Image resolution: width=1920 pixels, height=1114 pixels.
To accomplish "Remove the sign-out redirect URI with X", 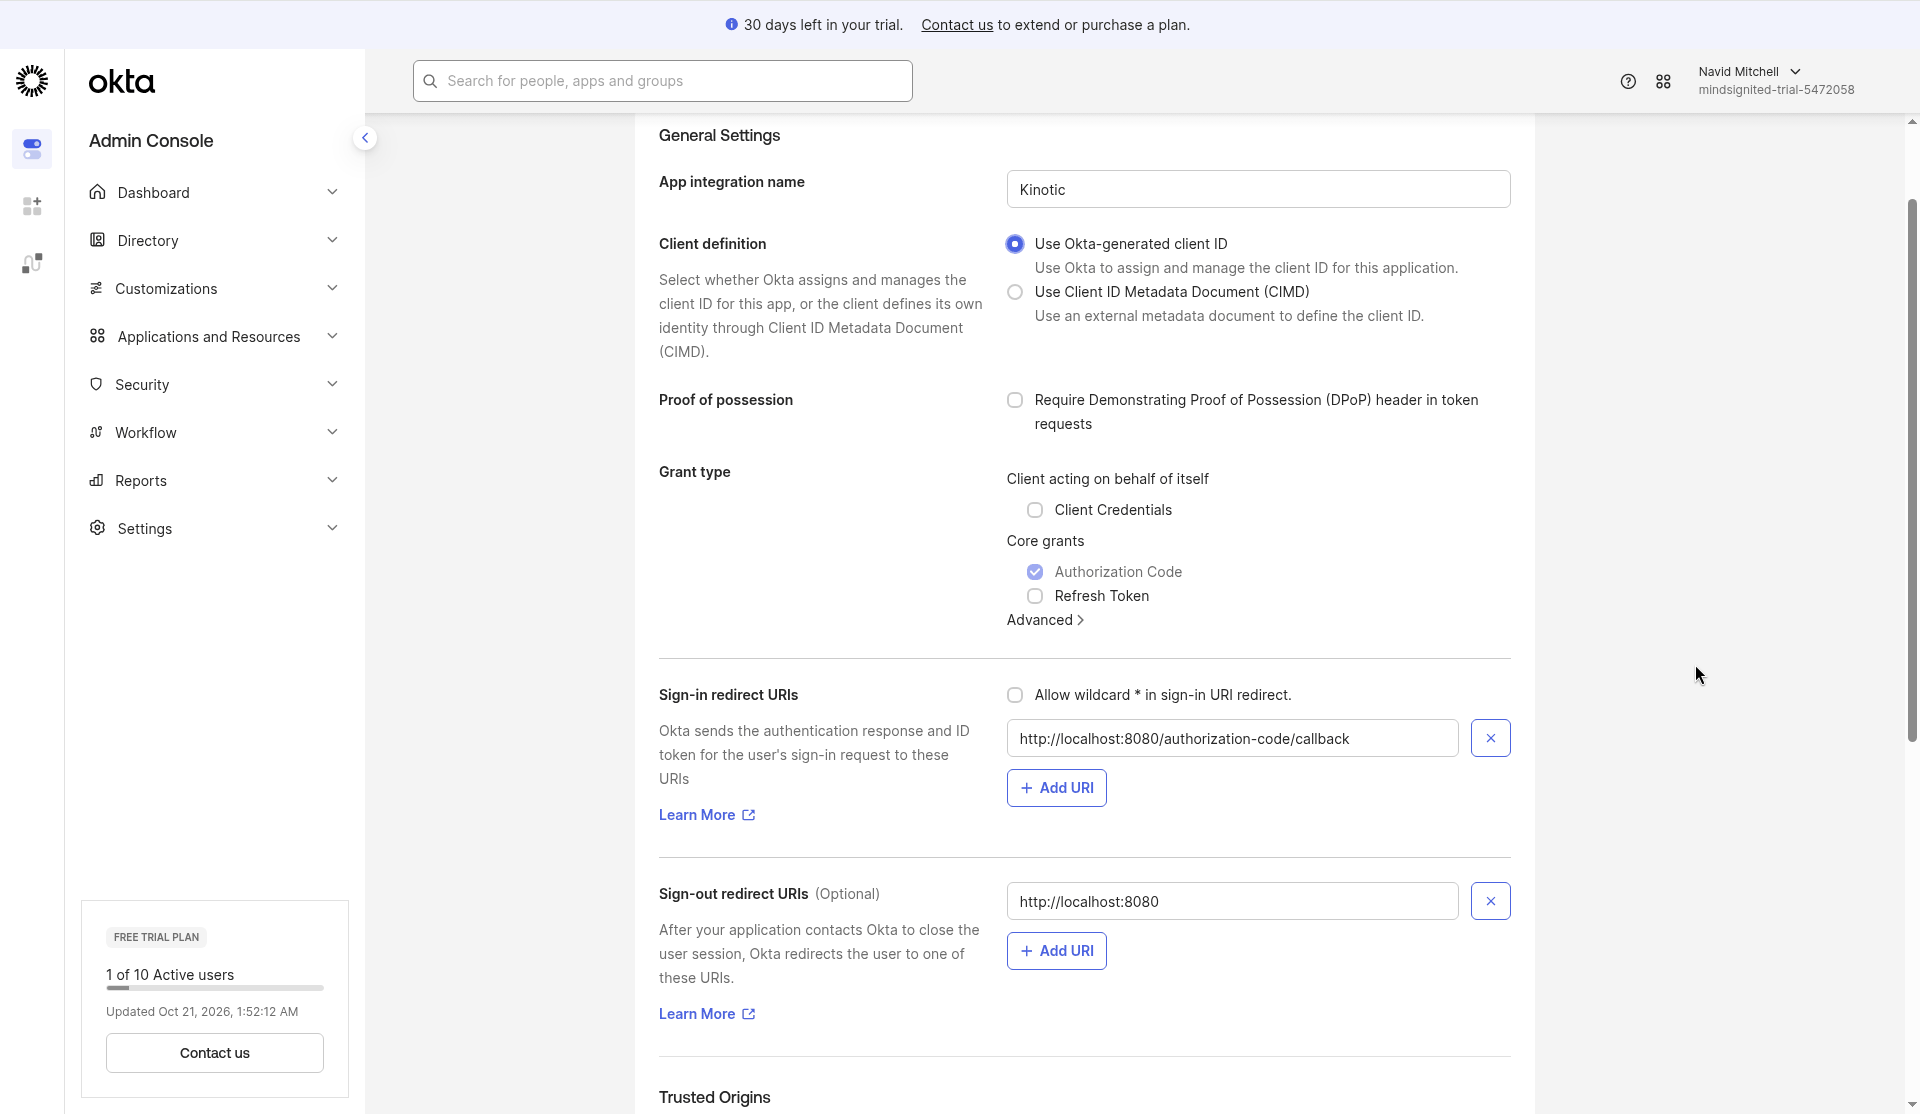I will pos(1490,901).
